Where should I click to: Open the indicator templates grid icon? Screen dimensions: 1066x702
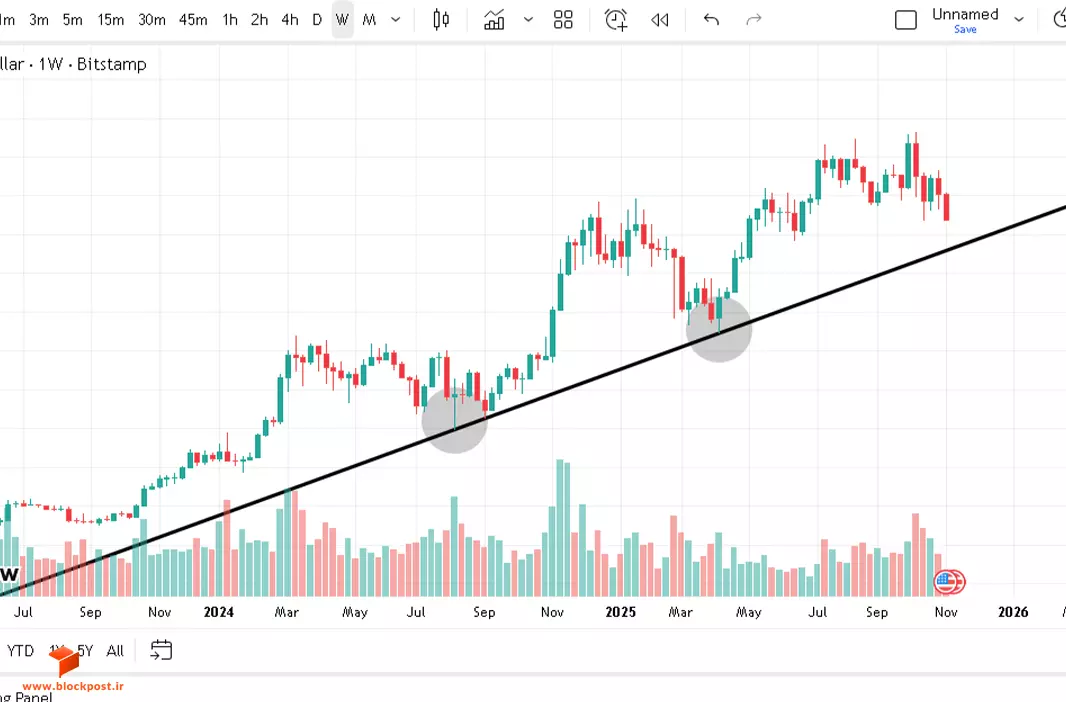click(x=563, y=20)
